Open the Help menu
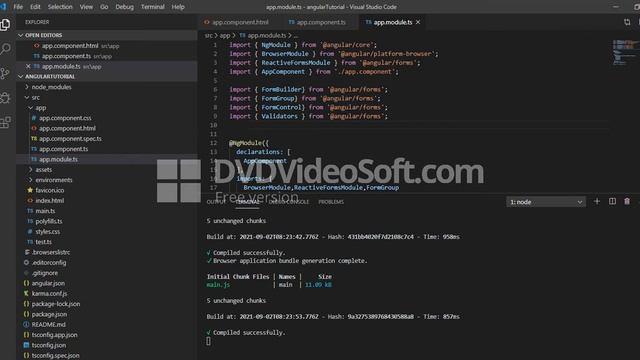The height and width of the screenshot is (360, 640). tap(178, 7)
